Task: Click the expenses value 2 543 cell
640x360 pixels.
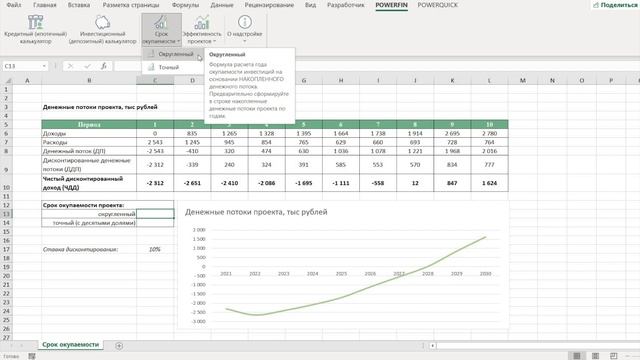Action: click(x=155, y=142)
